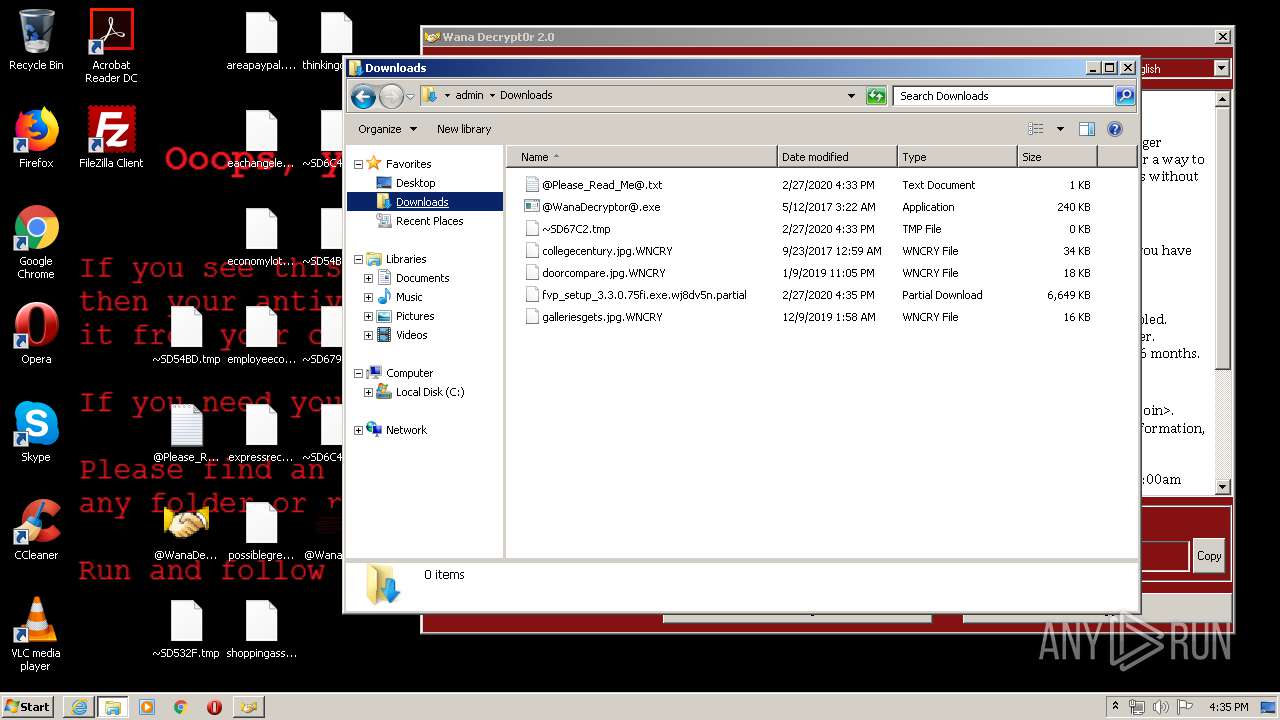1280x720 pixels.
Task: Click scrollbar down arrow in Wana Decrypt0r
Action: (x=1222, y=487)
